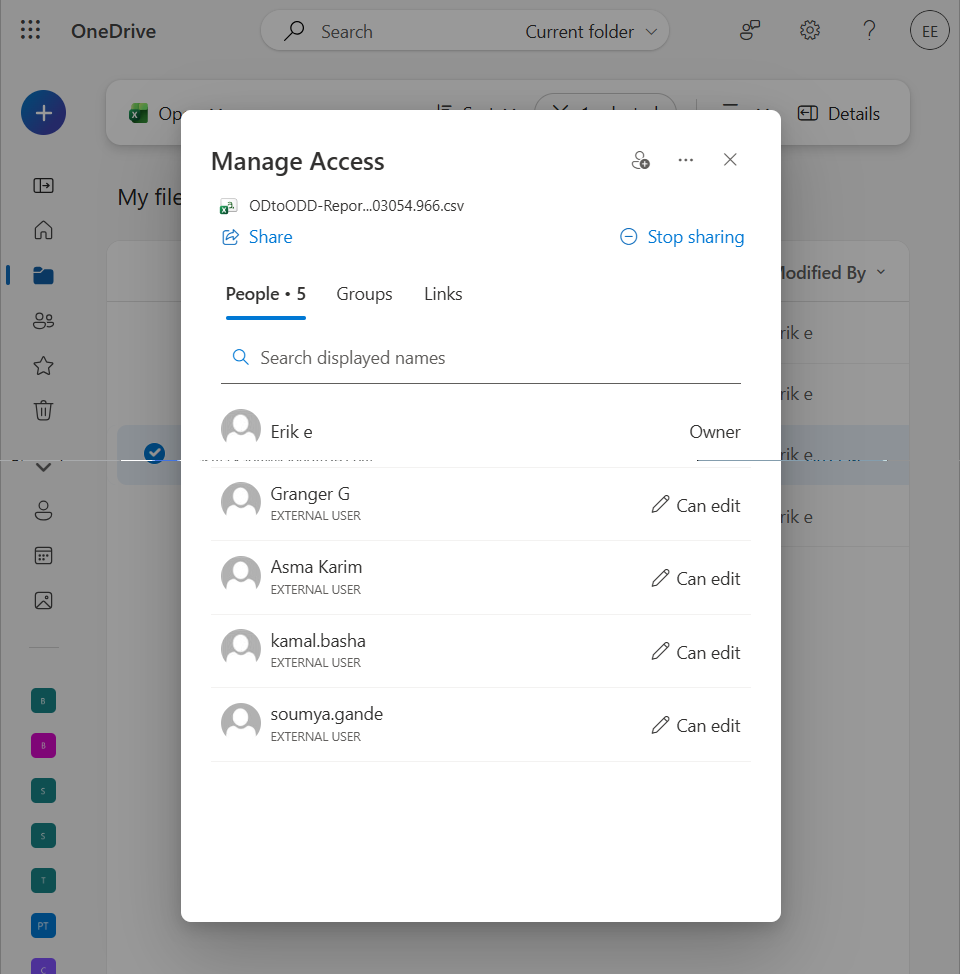Open the Recycle bin icon

[x=43, y=410]
